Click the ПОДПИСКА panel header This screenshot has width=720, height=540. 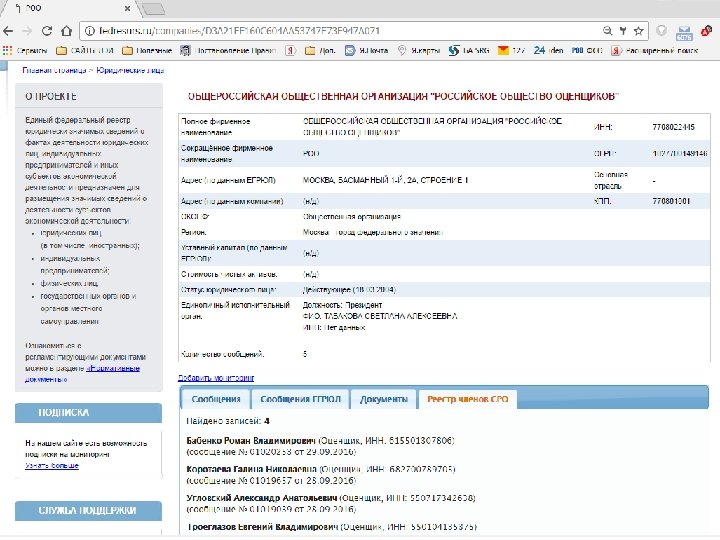(88, 412)
